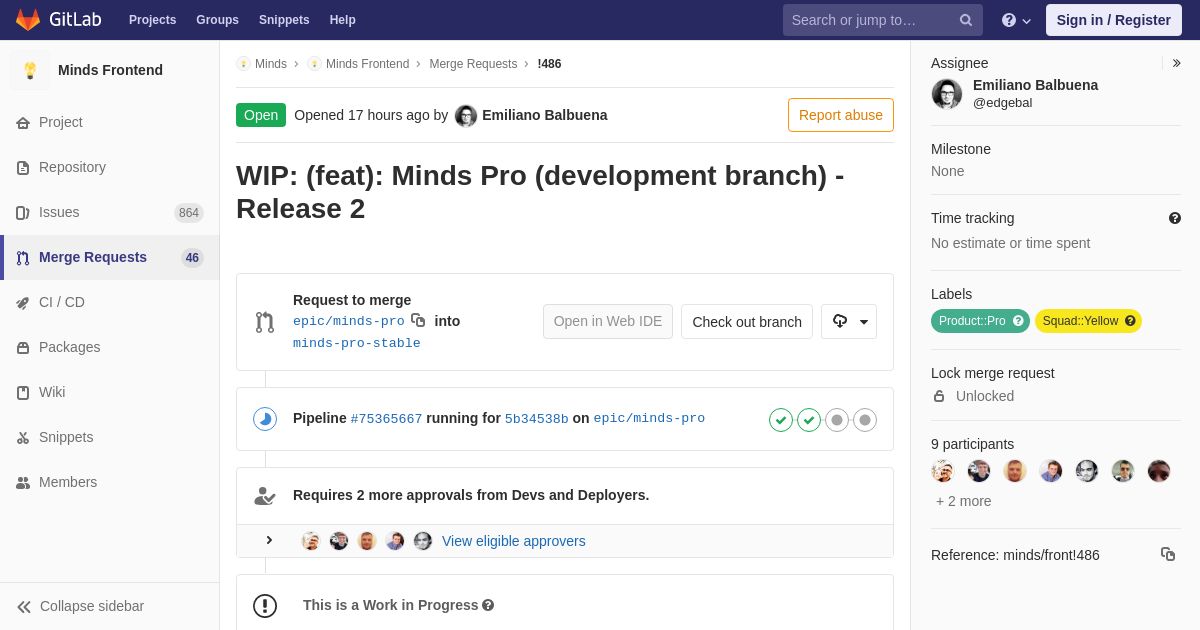
Task: Focus the Search or jump to field
Action: [882, 20]
